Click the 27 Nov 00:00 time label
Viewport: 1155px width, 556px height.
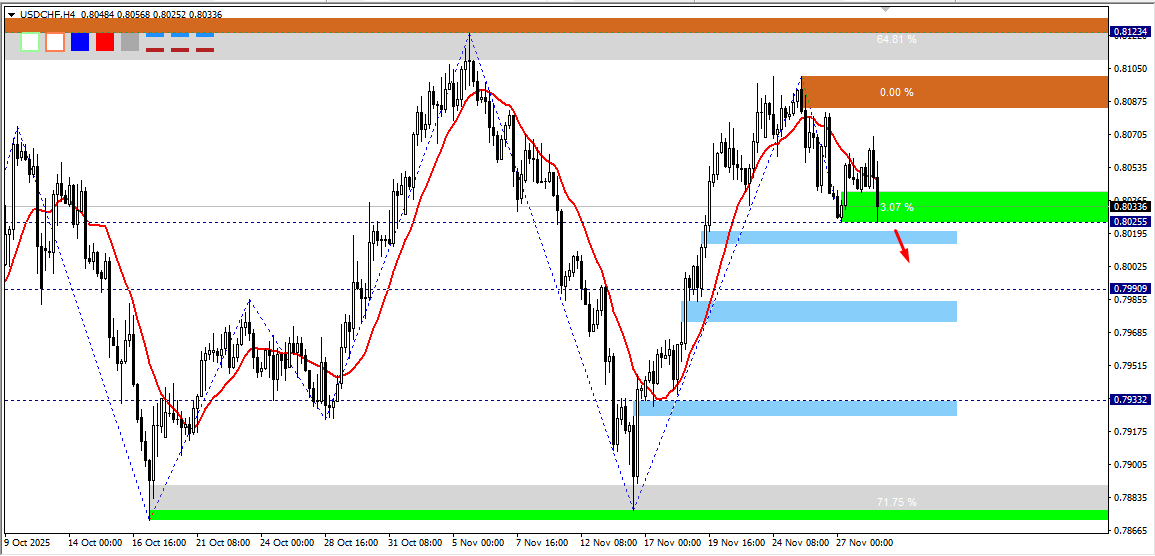pos(865,543)
